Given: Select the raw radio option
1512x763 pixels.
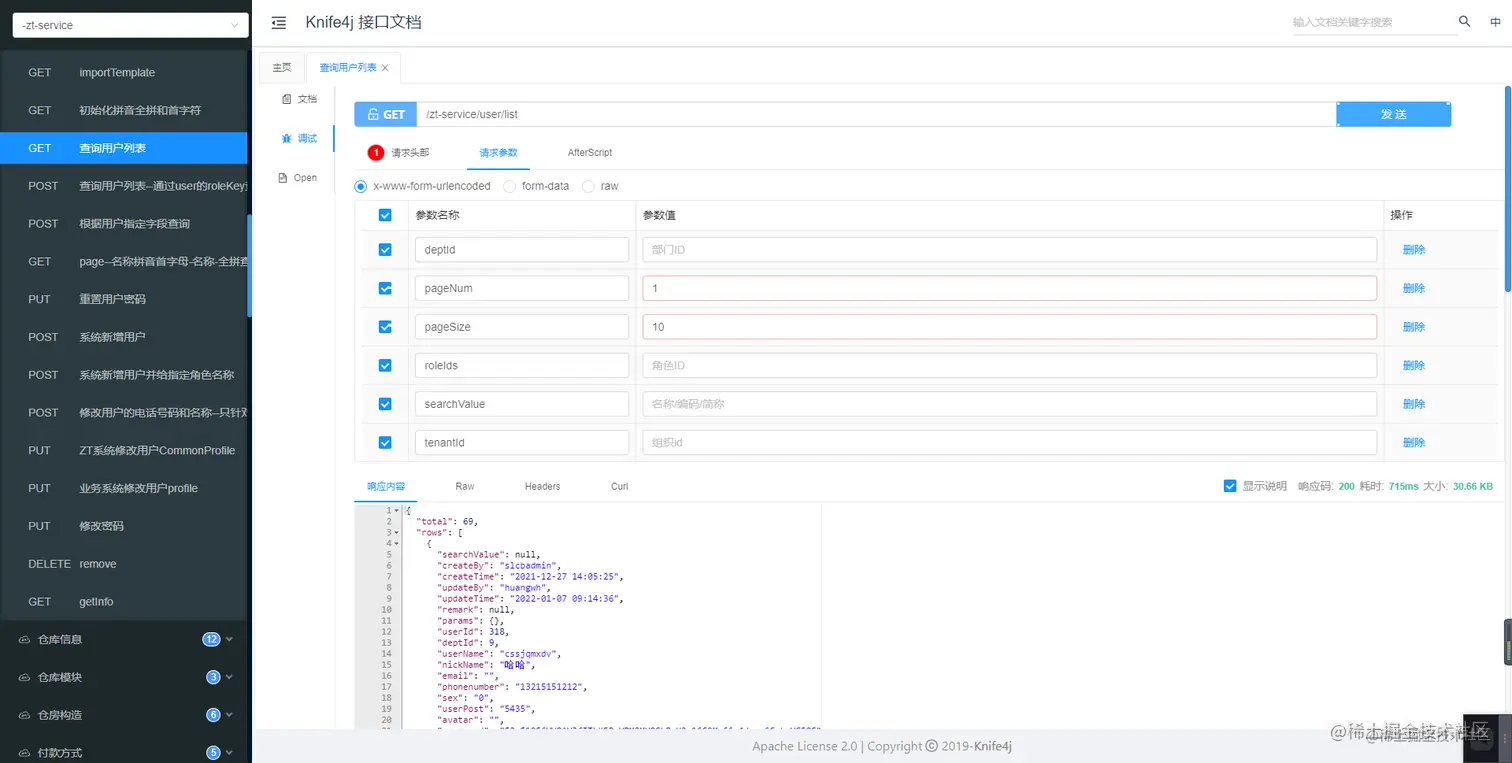Looking at the screenshot, I should tap(588, 186).
